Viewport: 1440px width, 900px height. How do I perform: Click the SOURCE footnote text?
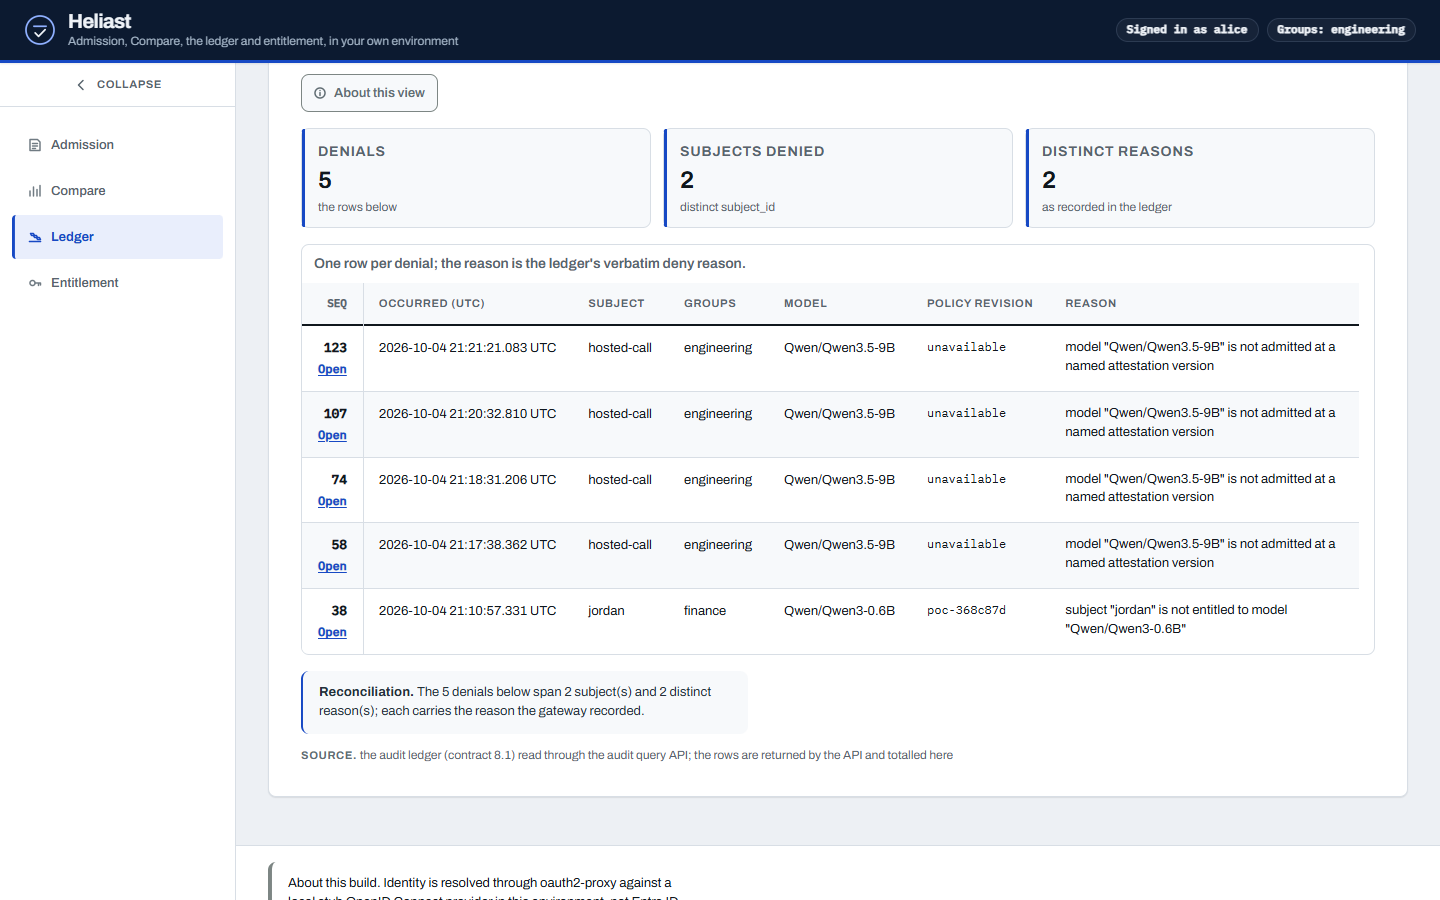(627, 756)
